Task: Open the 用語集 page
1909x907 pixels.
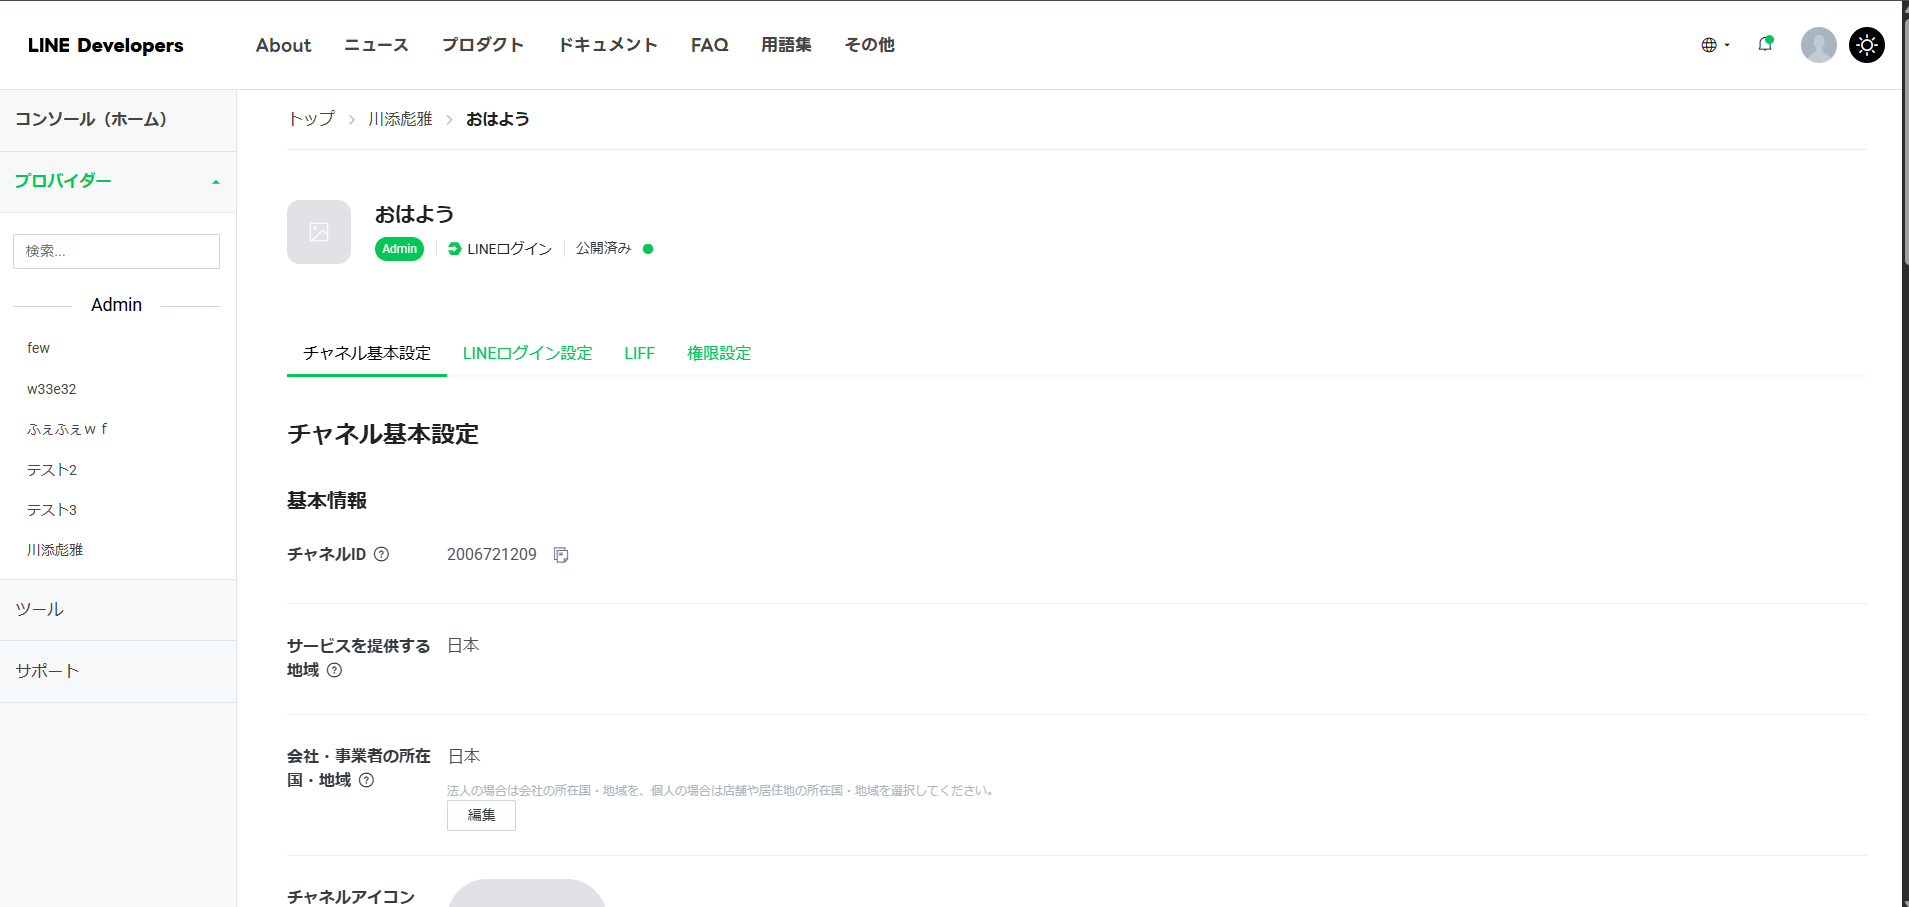Action: click(786, 45)
